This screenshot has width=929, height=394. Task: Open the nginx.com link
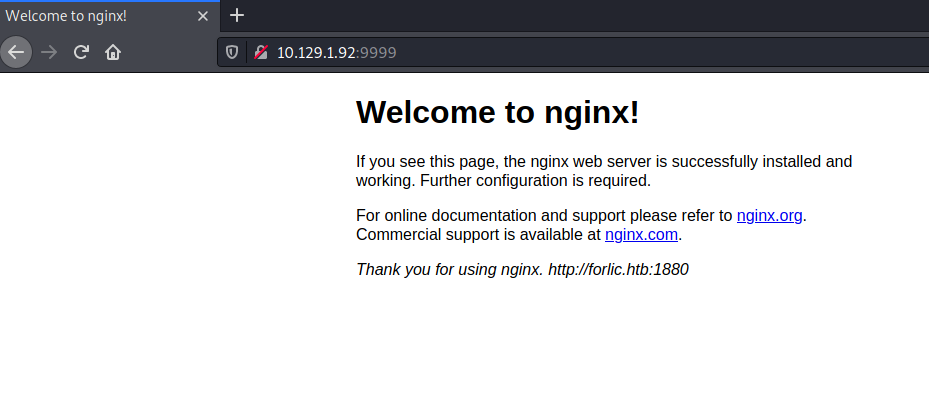[x=641, y=235]
